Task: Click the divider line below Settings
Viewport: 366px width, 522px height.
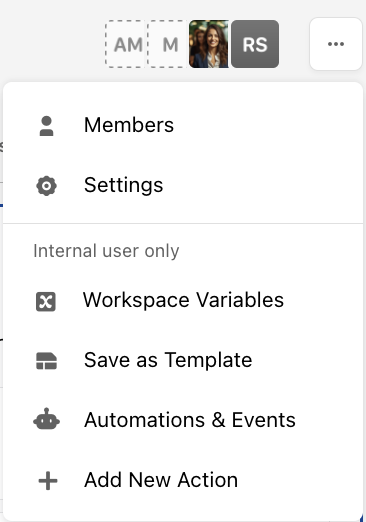Action: (183, 223)
